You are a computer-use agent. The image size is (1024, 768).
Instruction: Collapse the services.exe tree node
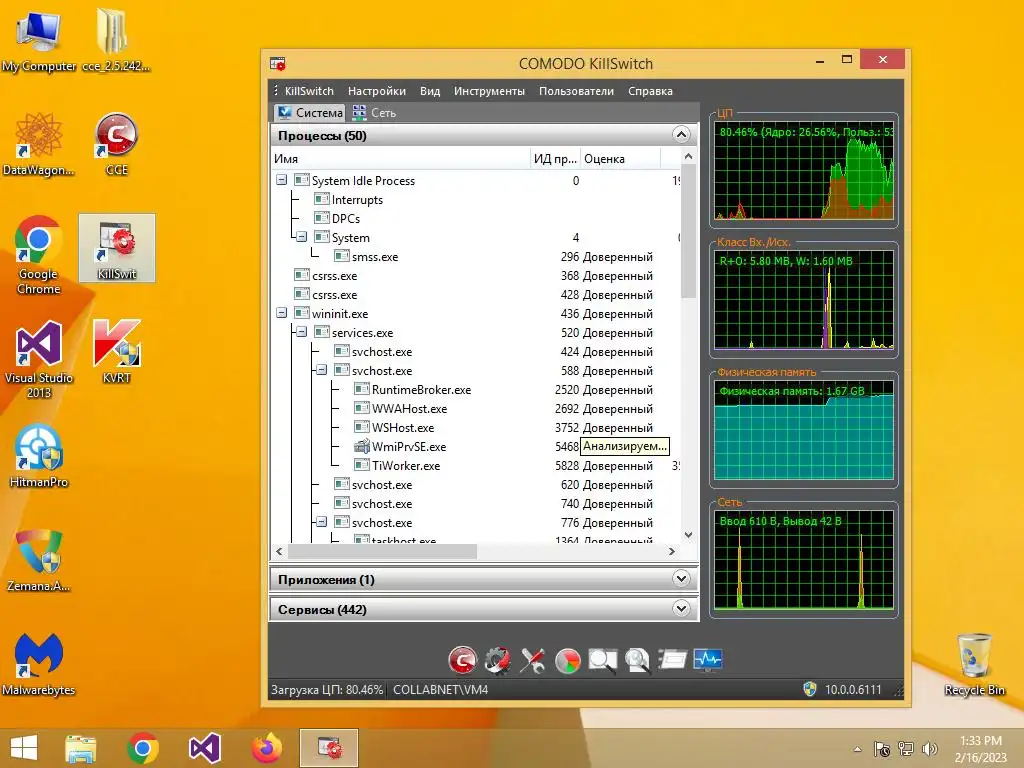pyautogui.click(x=302, y=332)
